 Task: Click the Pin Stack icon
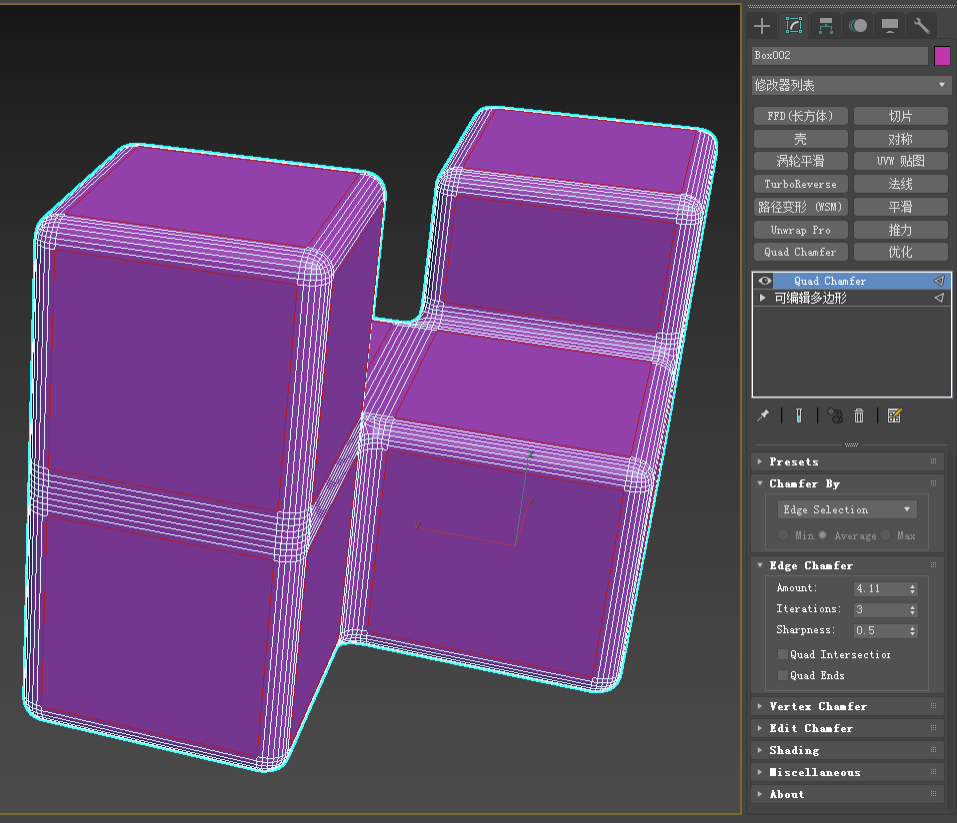764,415
